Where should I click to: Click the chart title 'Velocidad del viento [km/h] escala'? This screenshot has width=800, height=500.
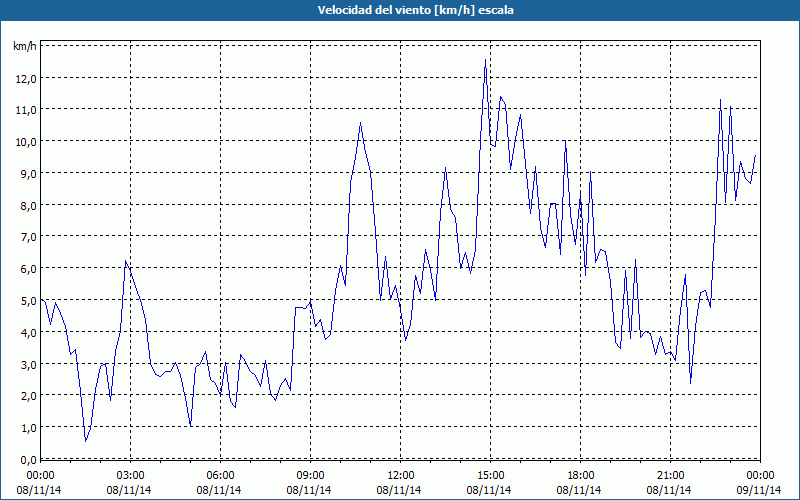click(x=415, y=10)
